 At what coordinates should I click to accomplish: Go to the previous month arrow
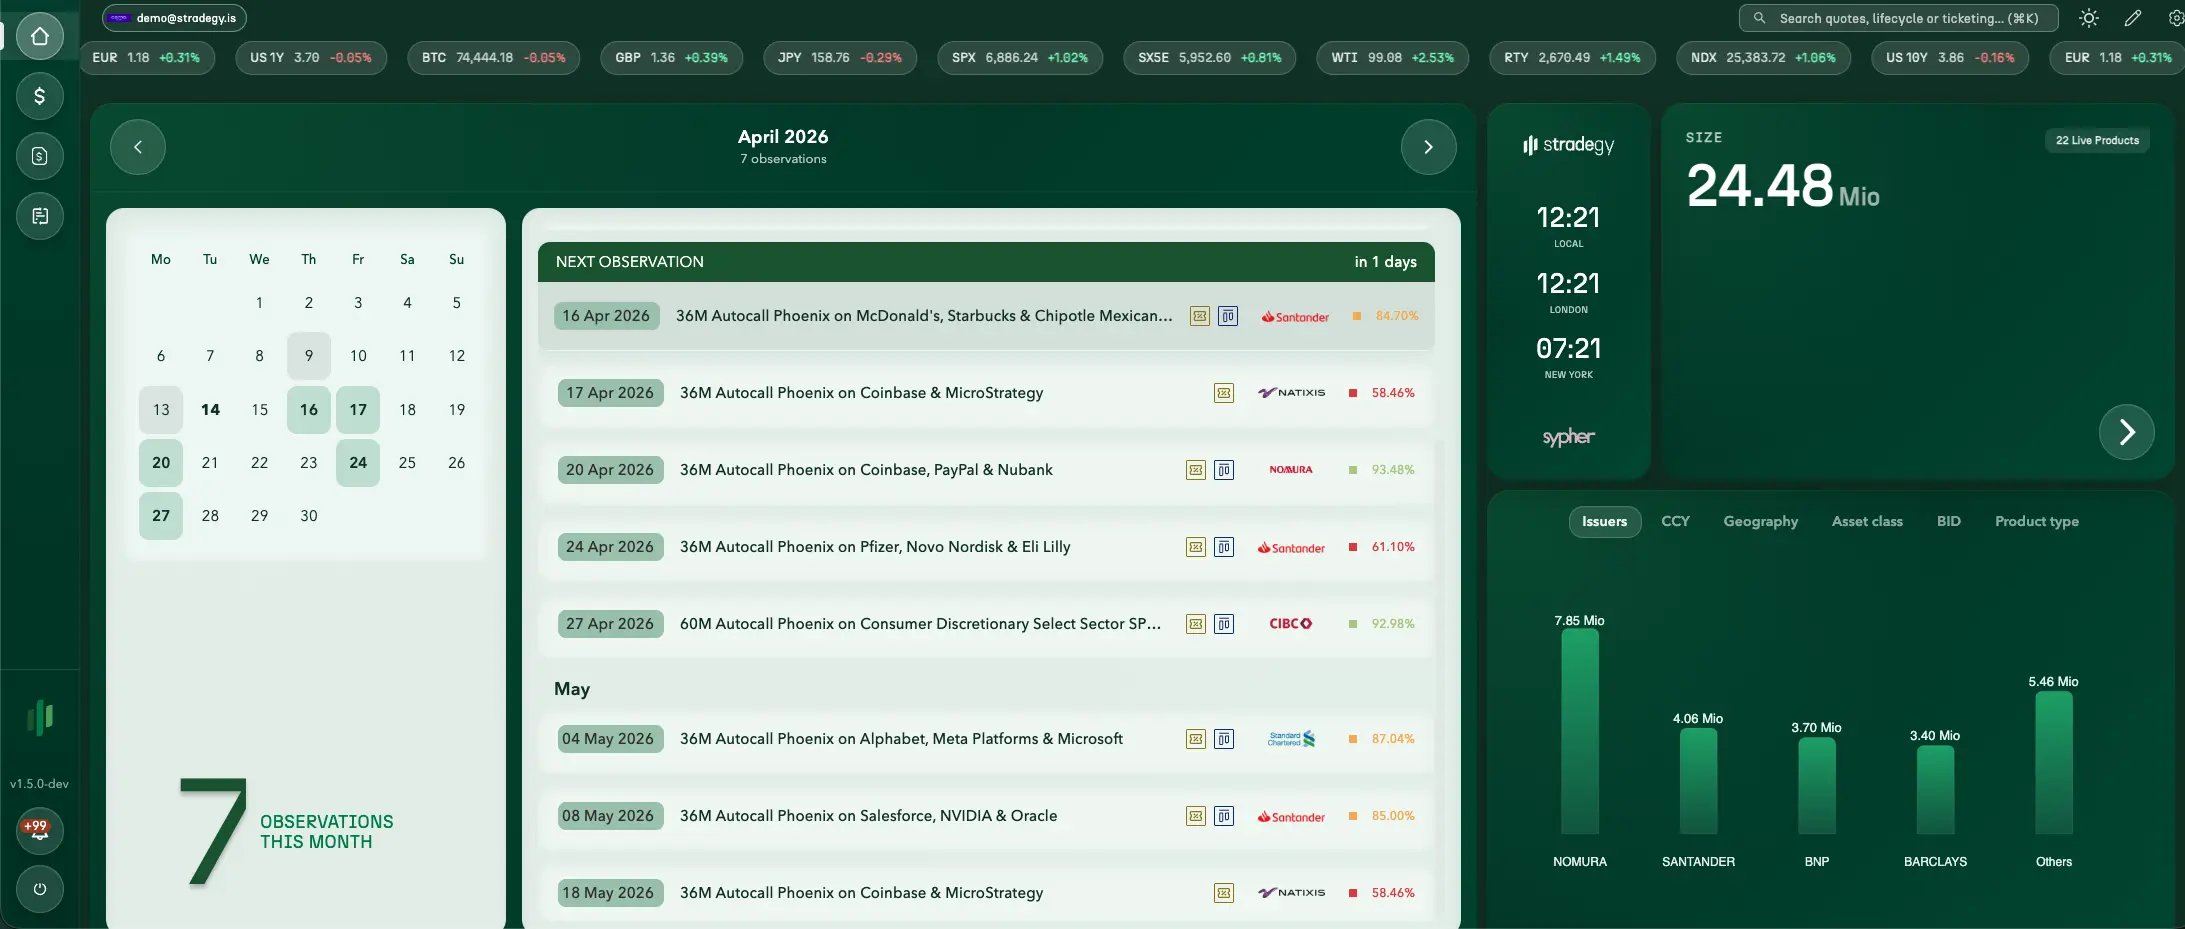[138, 147]
